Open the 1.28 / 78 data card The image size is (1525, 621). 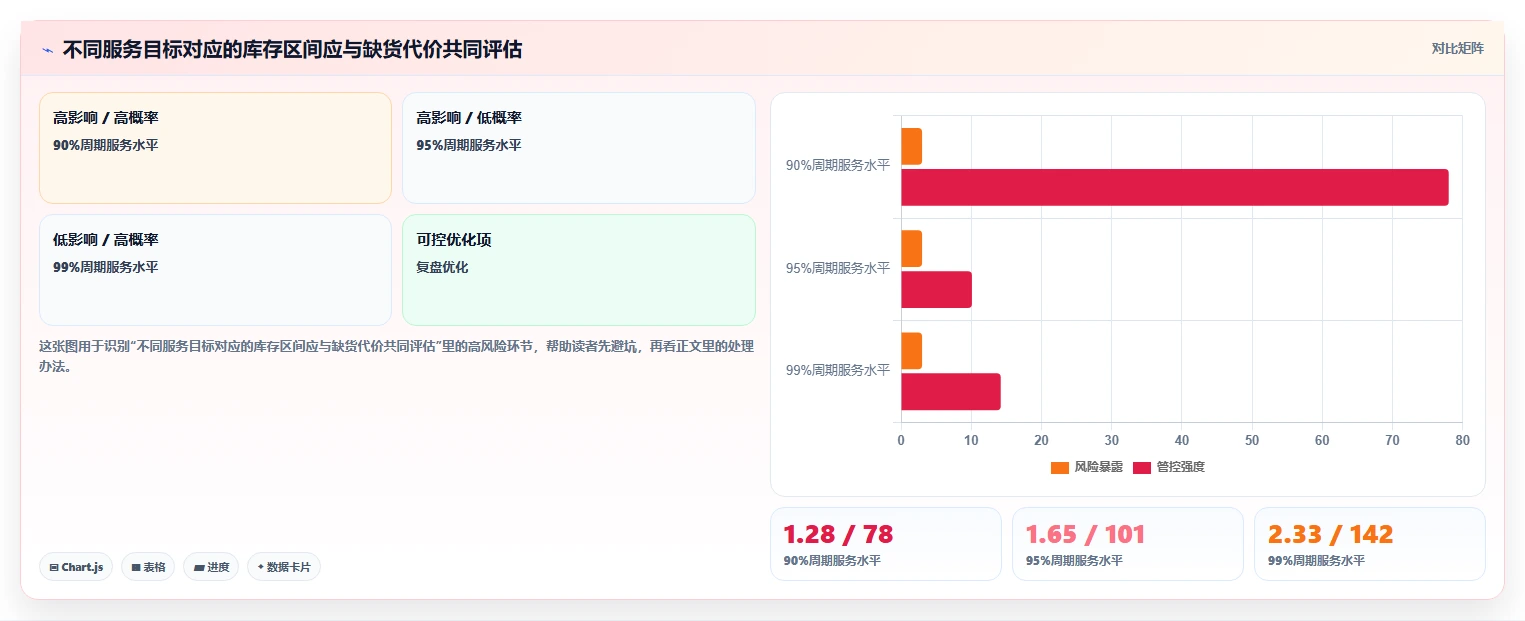coord(885,544)
